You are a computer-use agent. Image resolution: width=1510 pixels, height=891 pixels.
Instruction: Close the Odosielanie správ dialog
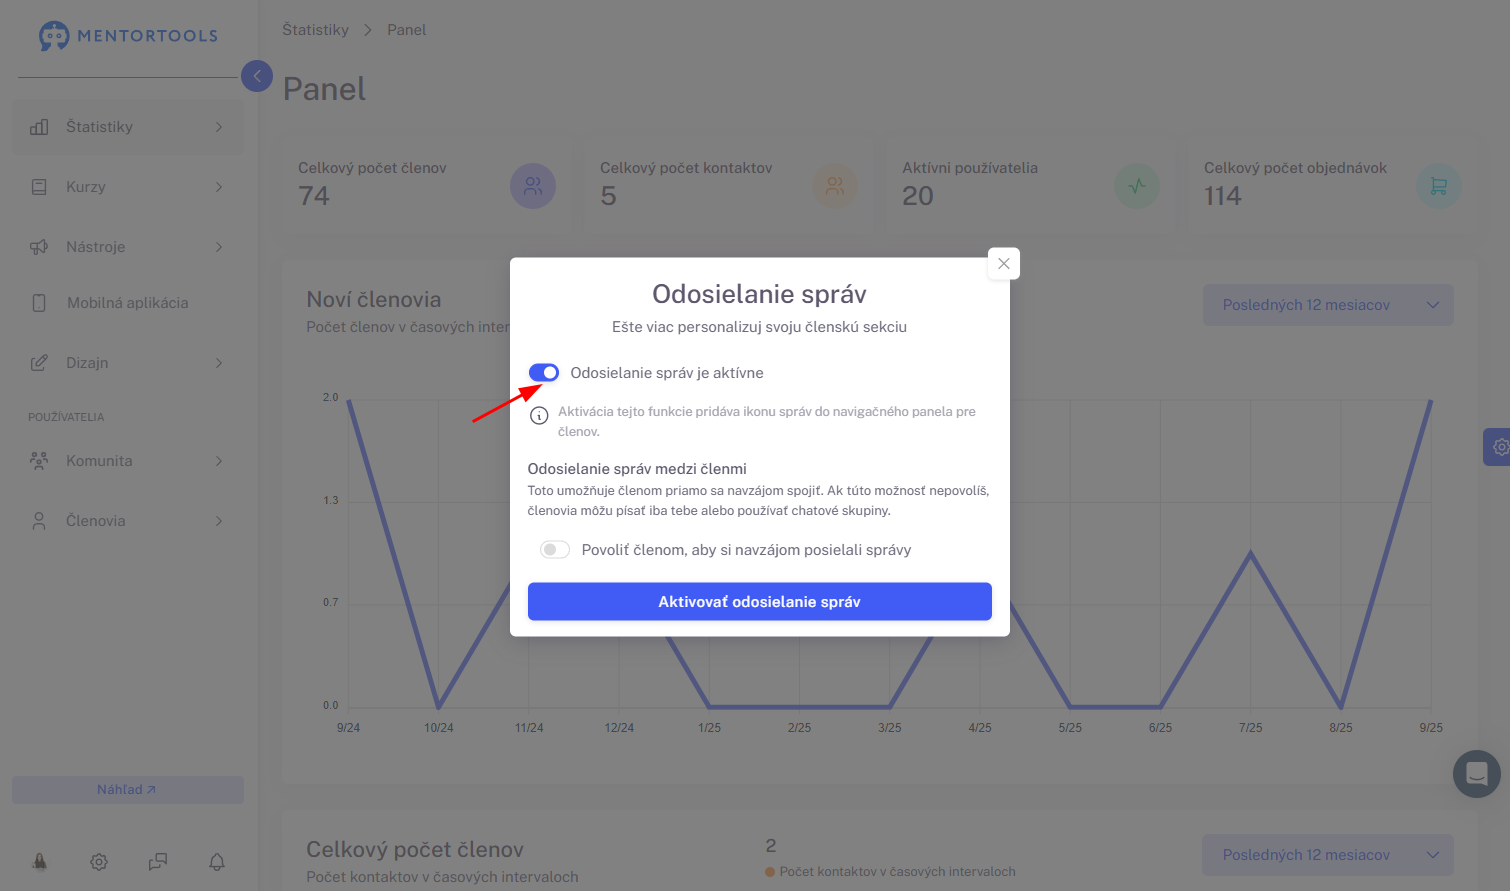(x=1004, y=264)
